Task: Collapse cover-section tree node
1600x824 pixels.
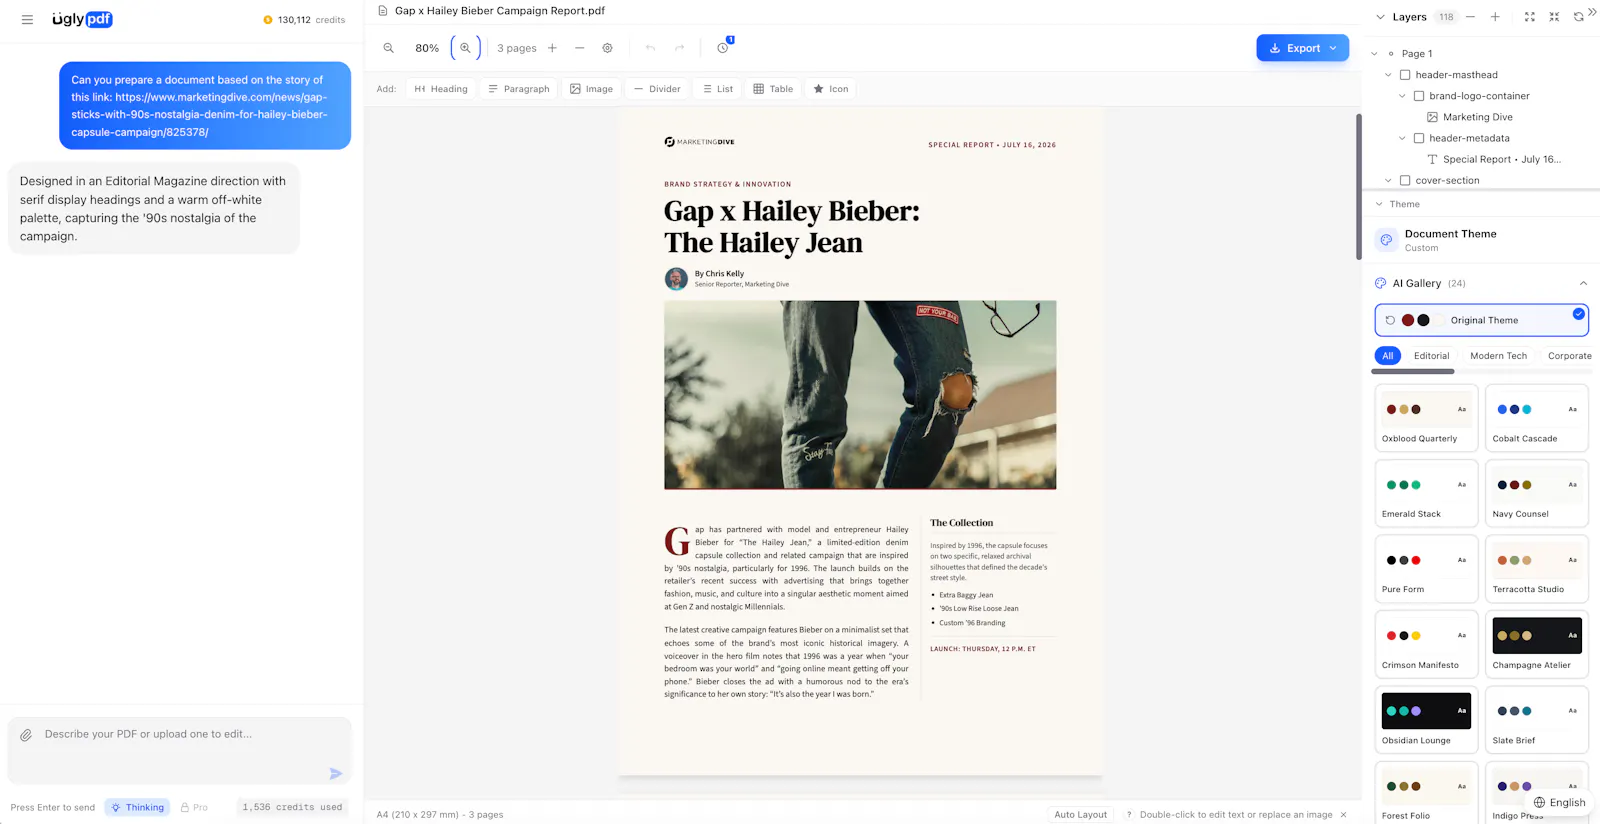Action: 1388,181
